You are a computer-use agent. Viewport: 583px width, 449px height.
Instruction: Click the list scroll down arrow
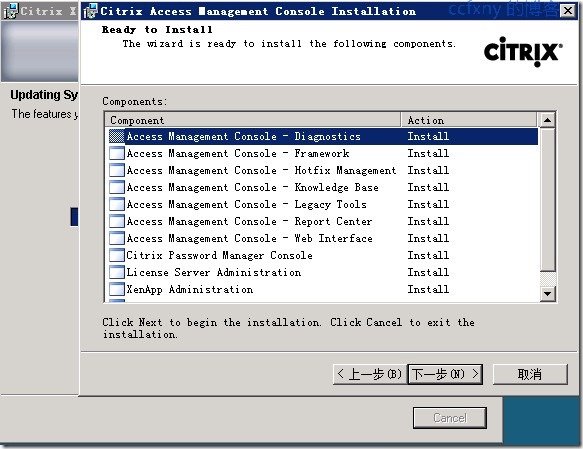pyautogui.click(x=547, y=294)
